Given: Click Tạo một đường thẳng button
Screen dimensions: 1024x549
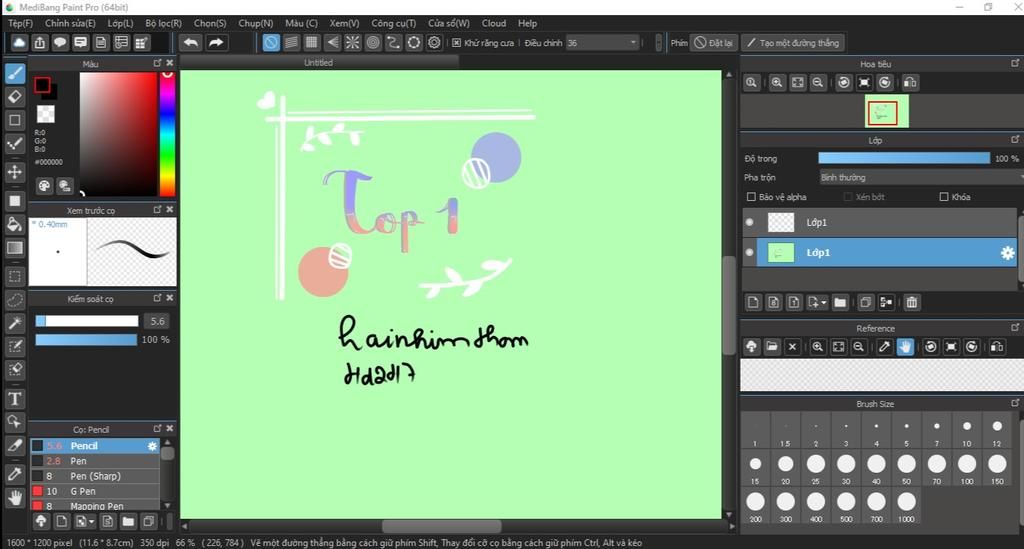Looking at the screenshot, I should coord(793,43).
